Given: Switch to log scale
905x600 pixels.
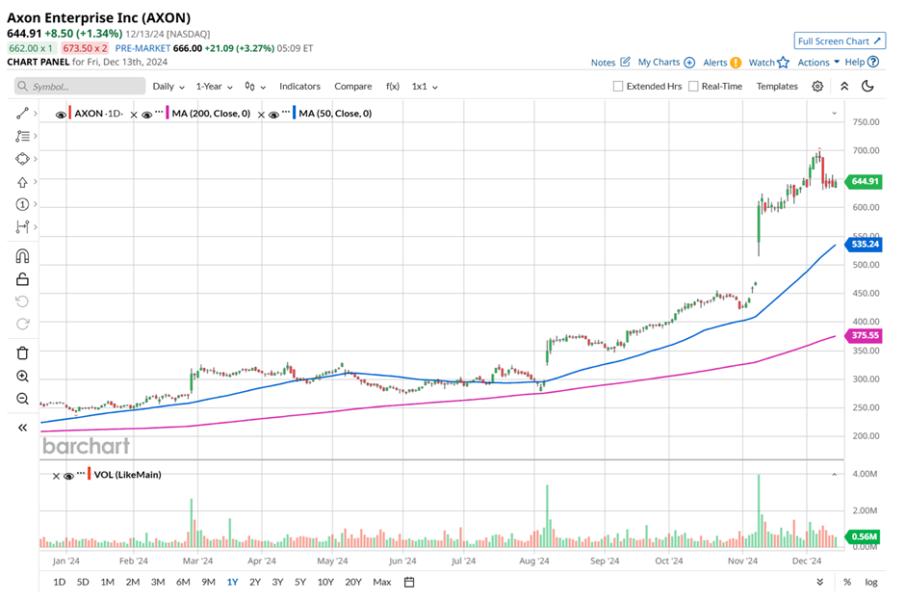Looking at the screenshot, I should pyautogui.click(x=871, y=582).
